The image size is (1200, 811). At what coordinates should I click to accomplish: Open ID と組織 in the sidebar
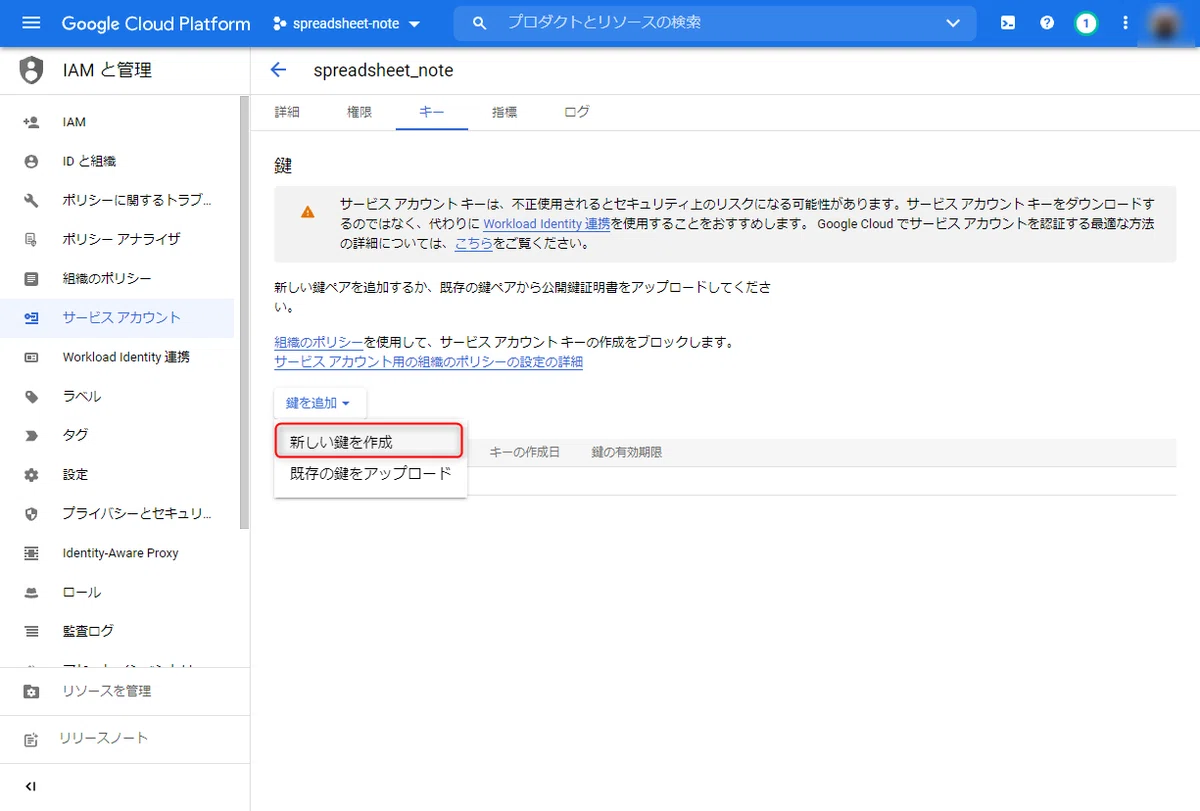pos(89,161)
